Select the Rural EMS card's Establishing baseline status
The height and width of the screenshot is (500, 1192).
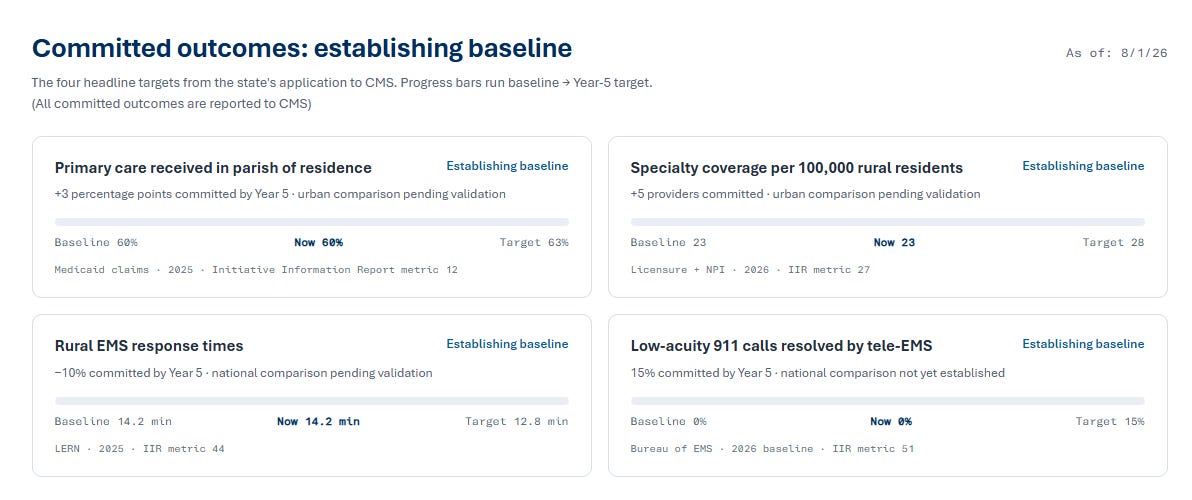point(507,343)
